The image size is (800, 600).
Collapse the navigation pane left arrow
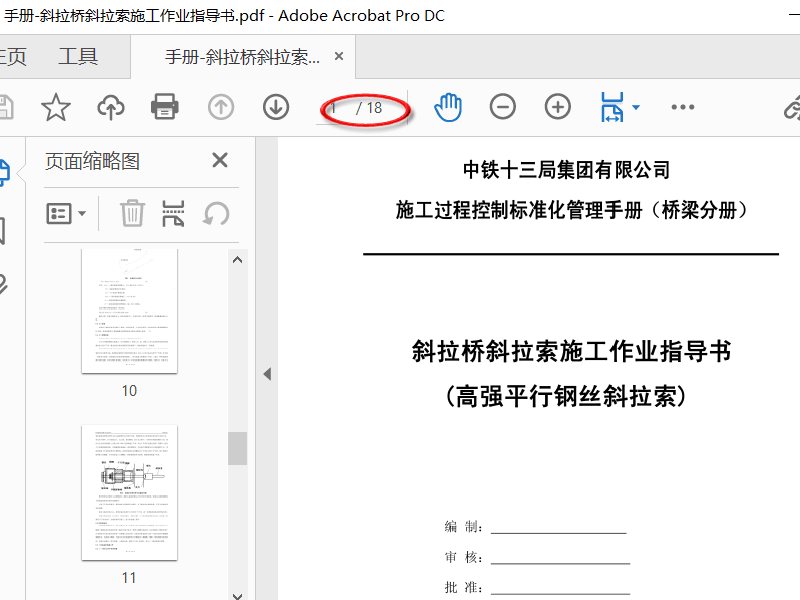click(x=267, y=374)
